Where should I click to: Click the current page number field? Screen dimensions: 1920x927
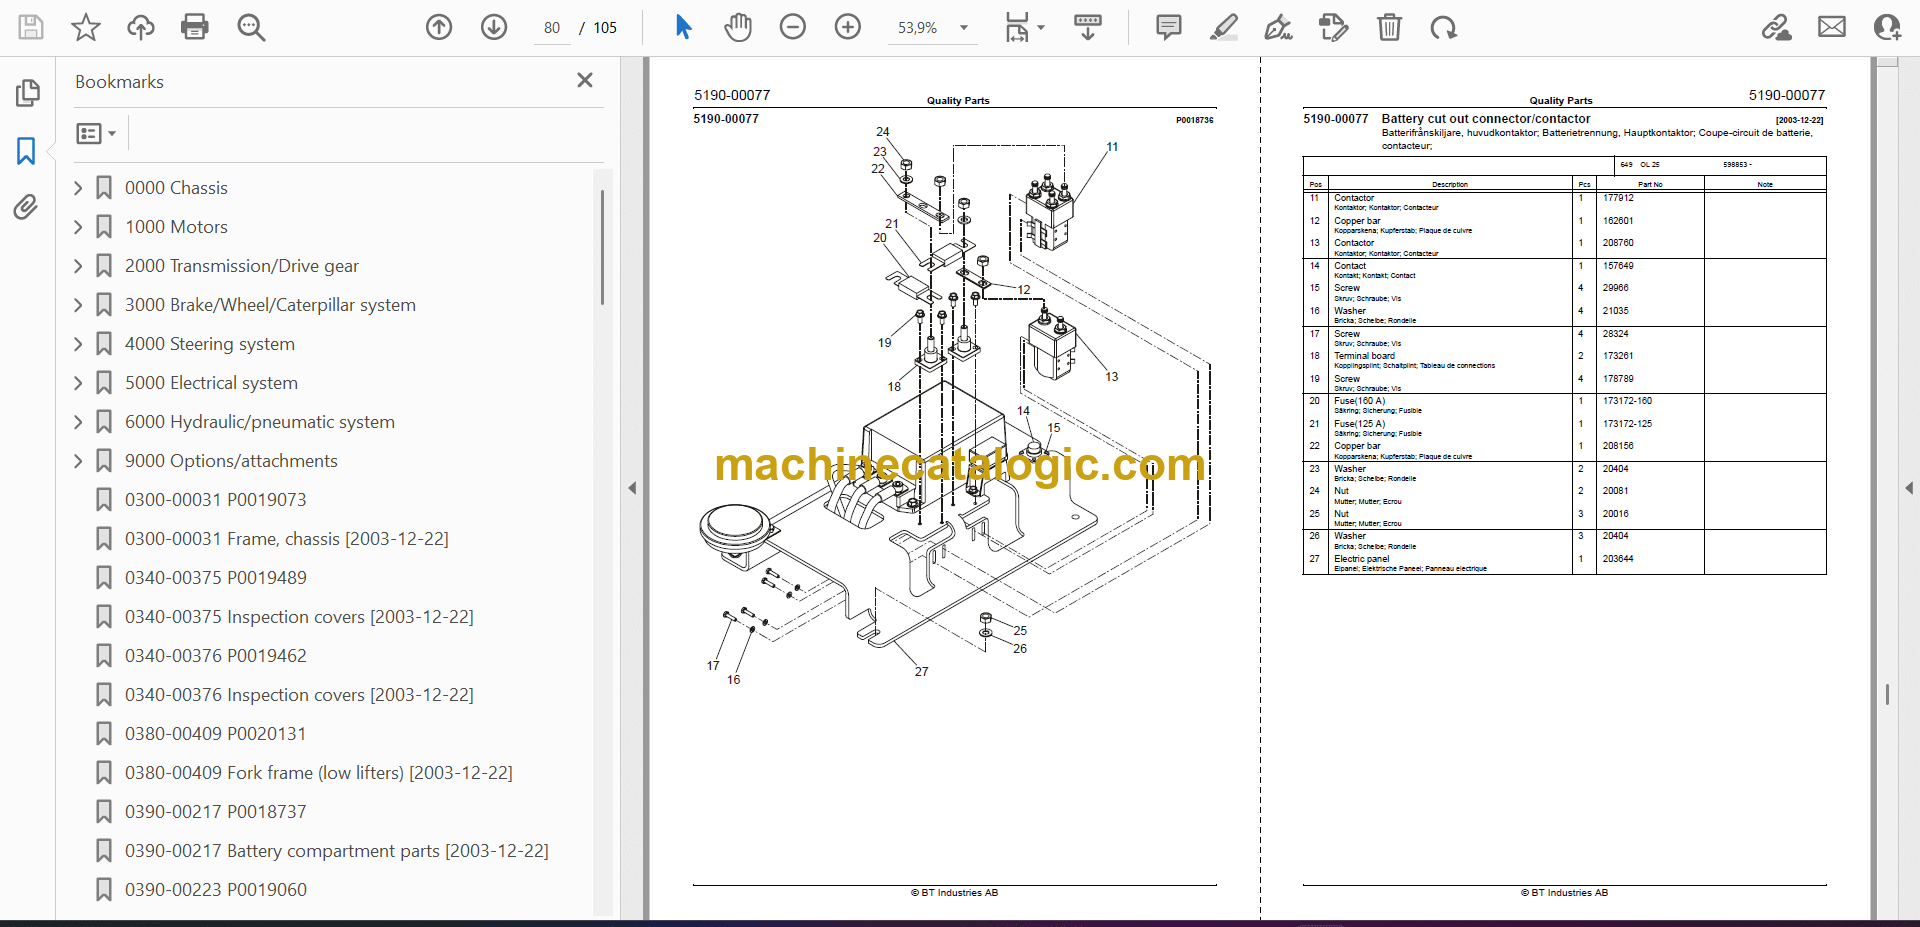(552, 28)
